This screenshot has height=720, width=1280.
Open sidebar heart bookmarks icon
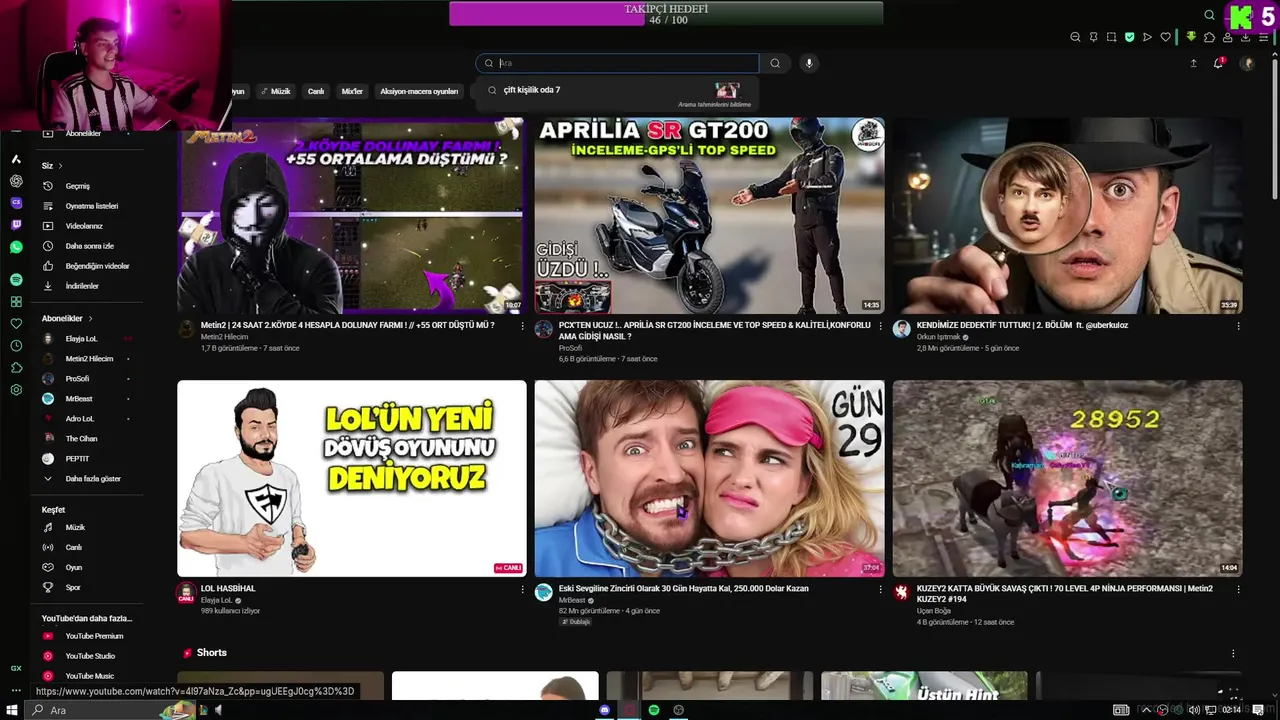point(16,324)
